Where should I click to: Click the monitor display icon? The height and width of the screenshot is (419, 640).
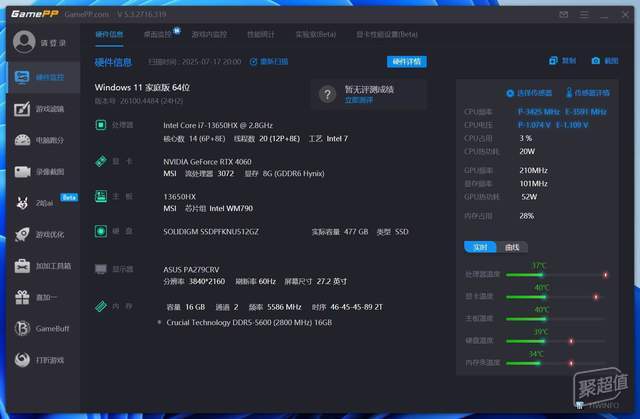[x=101, y=269]
